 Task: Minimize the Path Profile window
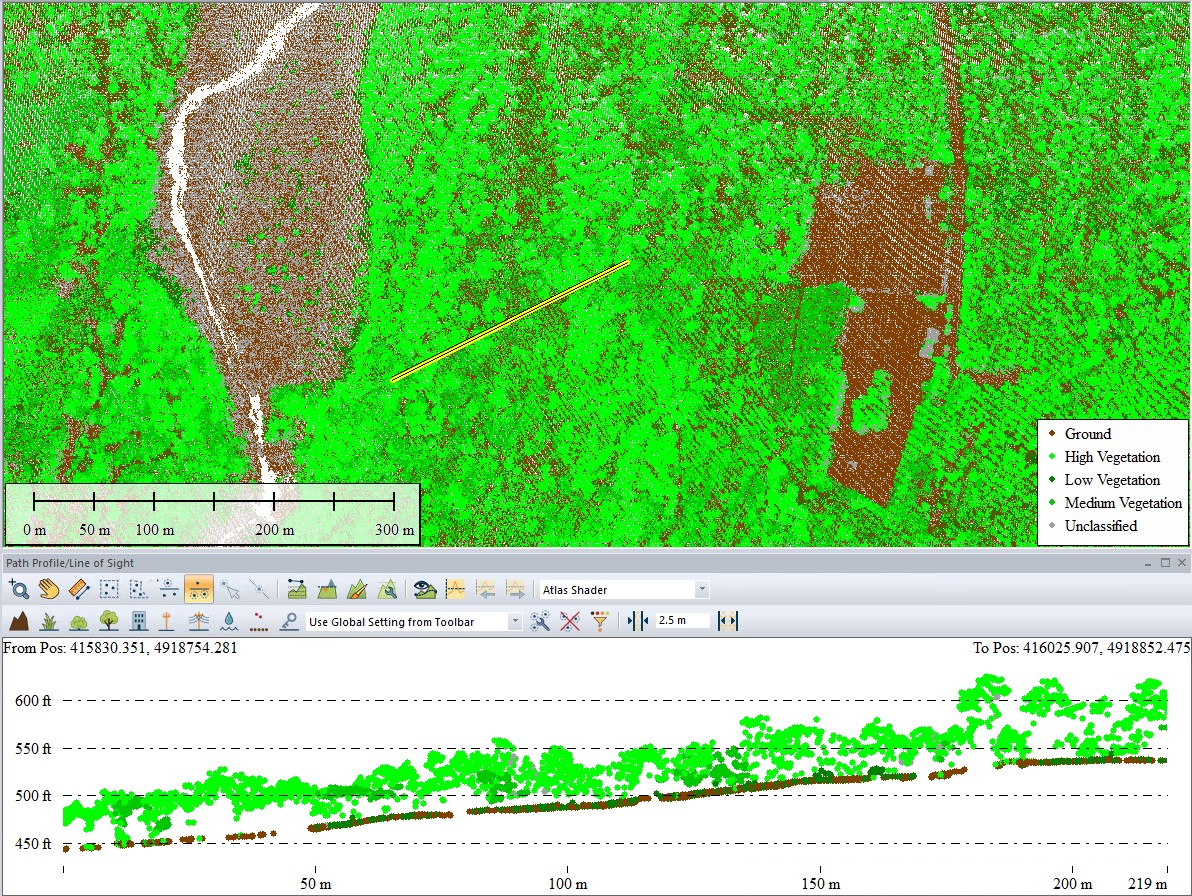coord(1148,563)
